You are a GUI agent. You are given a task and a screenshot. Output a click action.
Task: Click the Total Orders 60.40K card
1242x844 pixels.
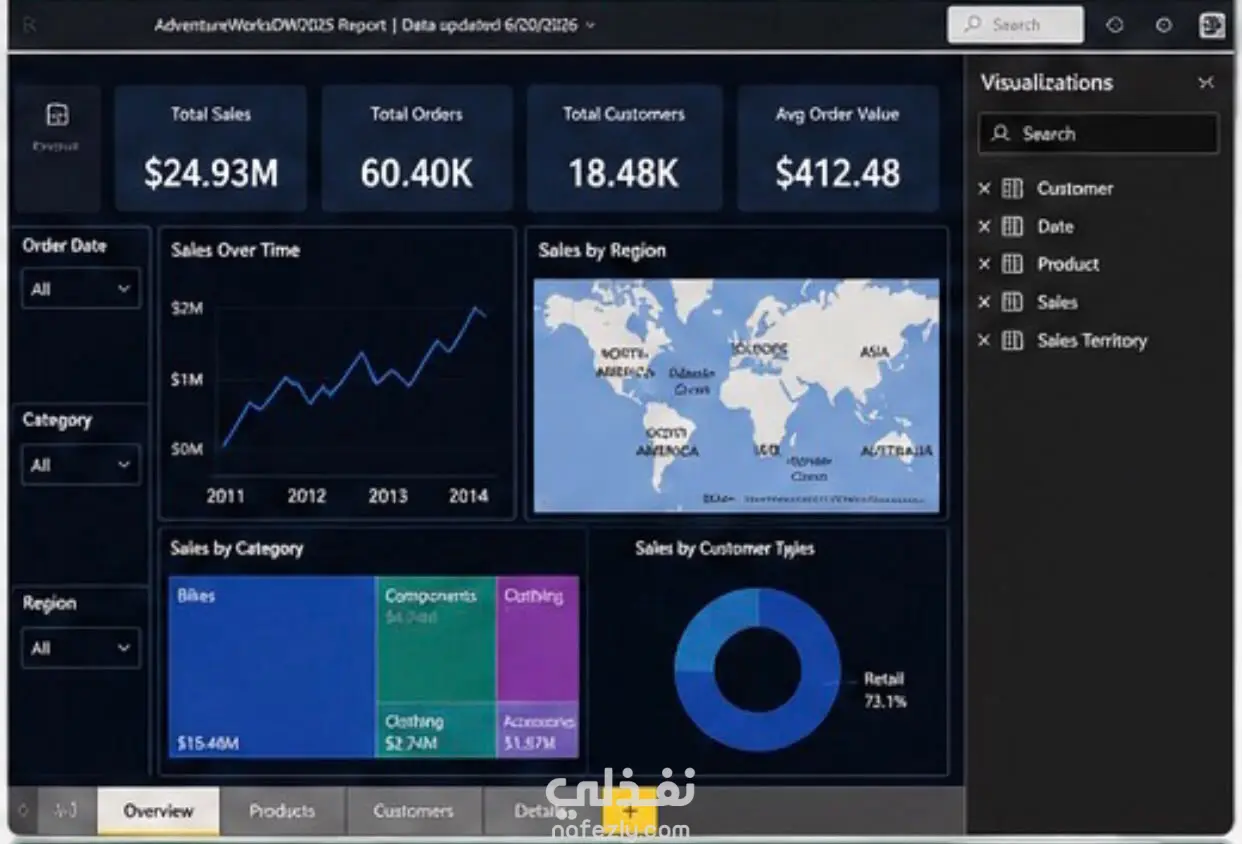pos(417,148)
